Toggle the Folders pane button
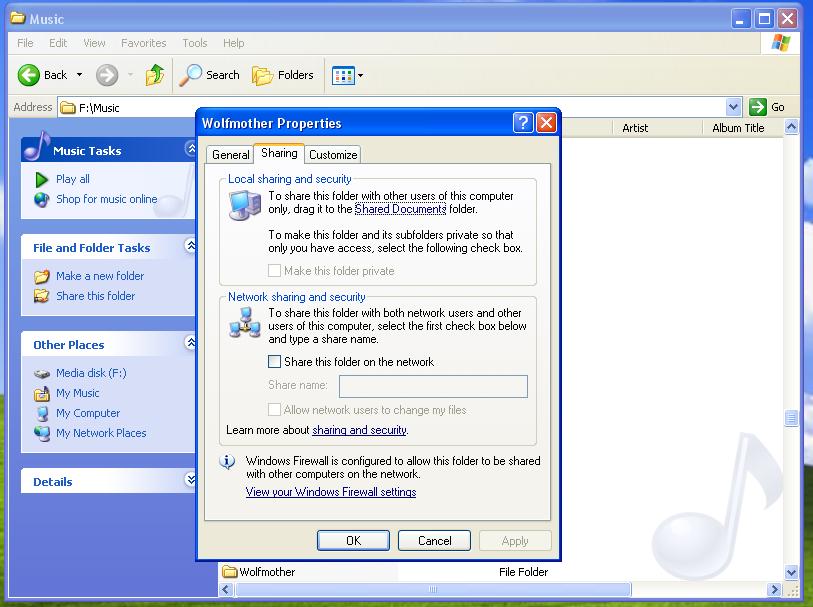 (x=283, y=75)
